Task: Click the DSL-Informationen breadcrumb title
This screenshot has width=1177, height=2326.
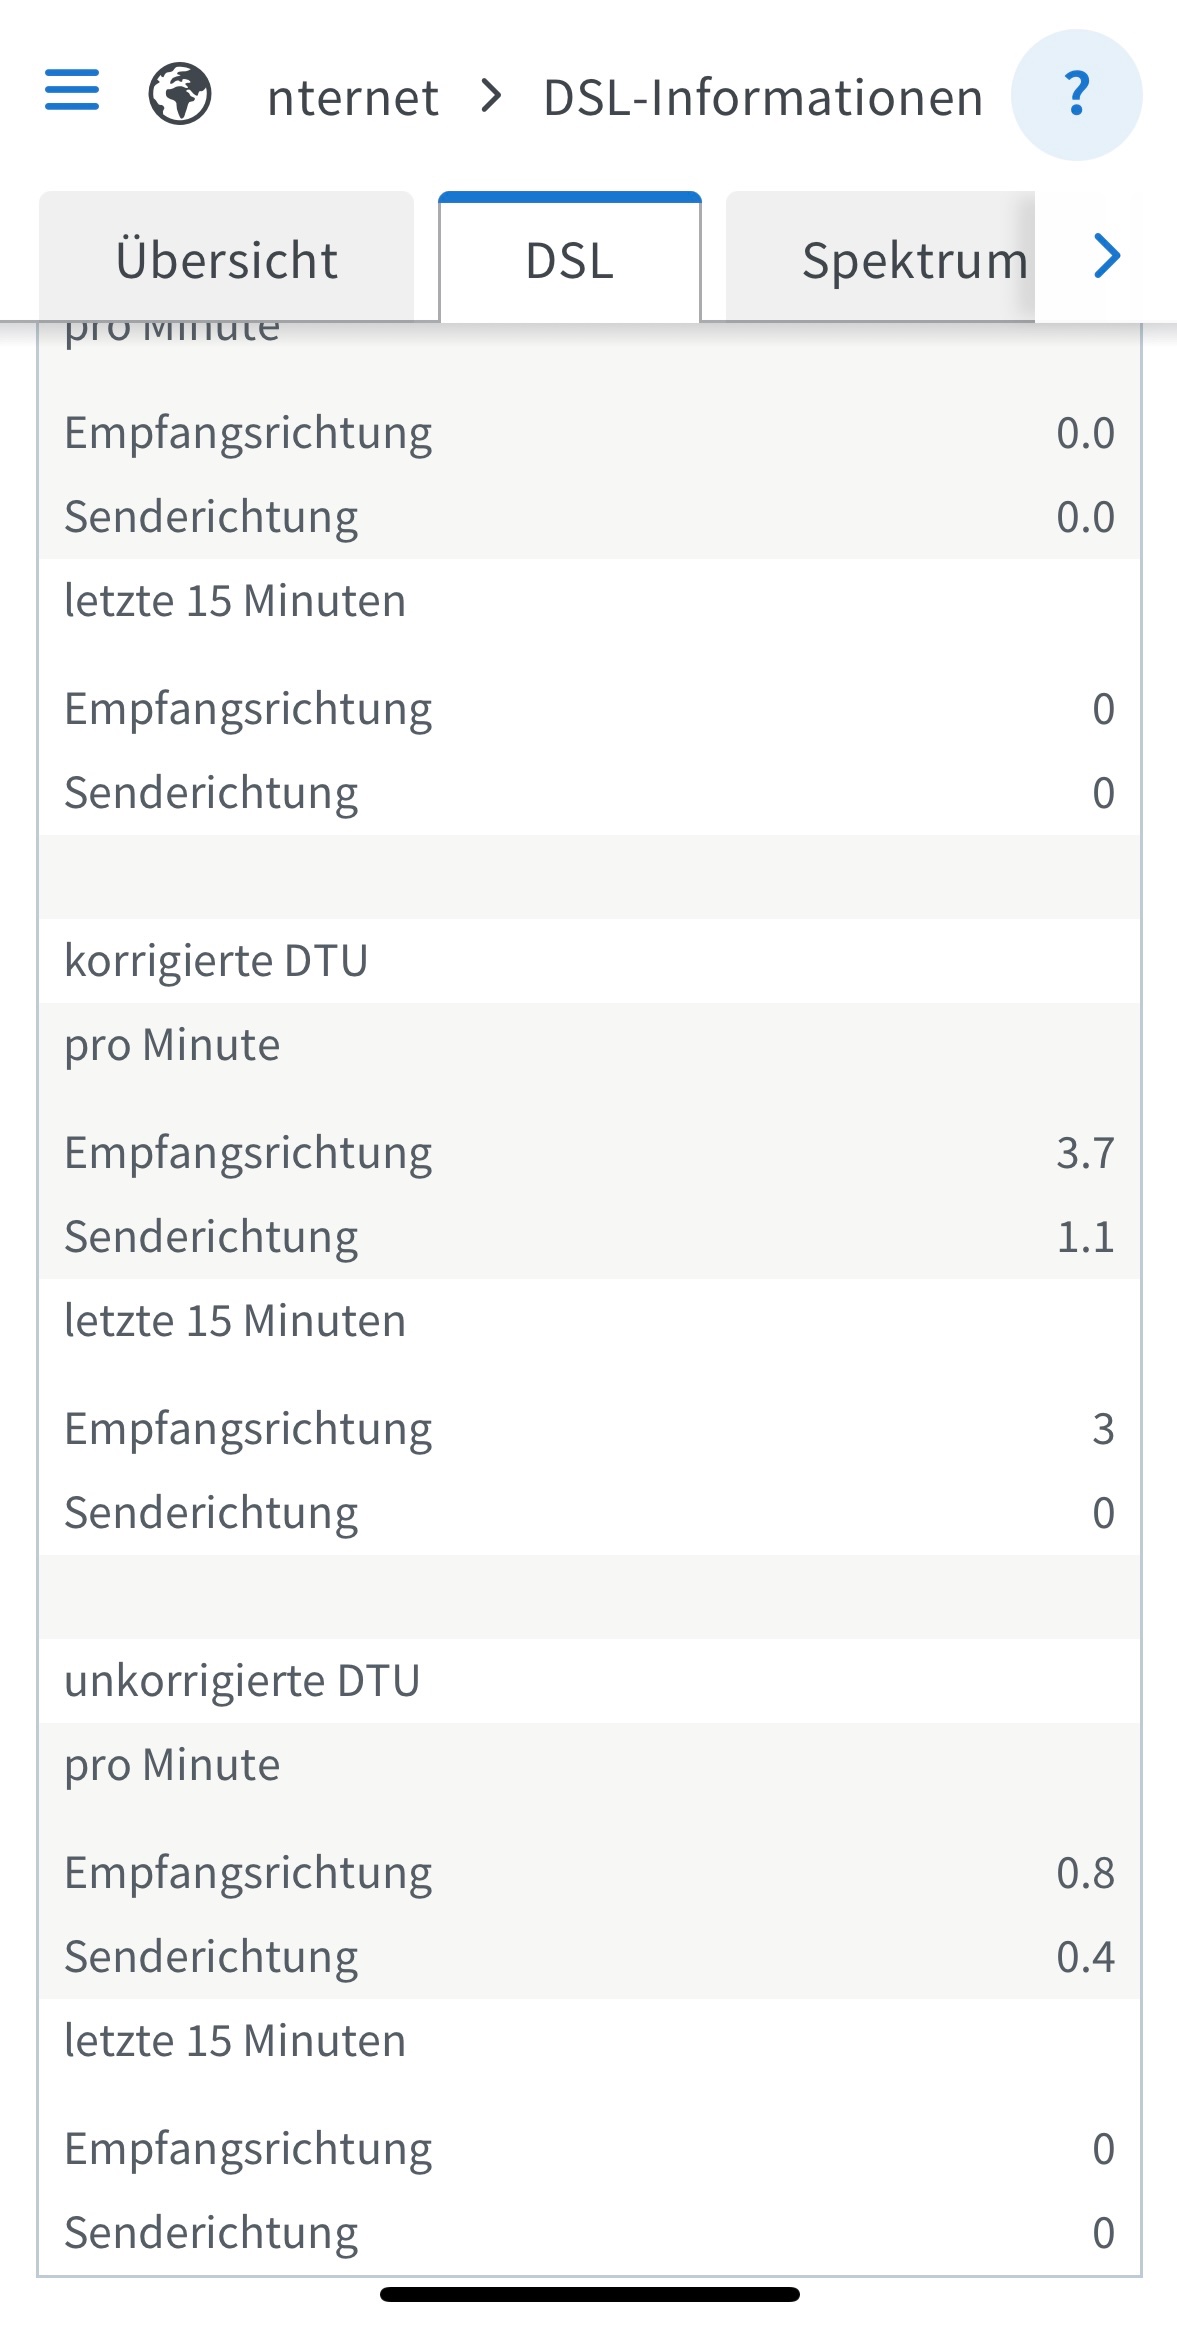Action: point(763,98)
